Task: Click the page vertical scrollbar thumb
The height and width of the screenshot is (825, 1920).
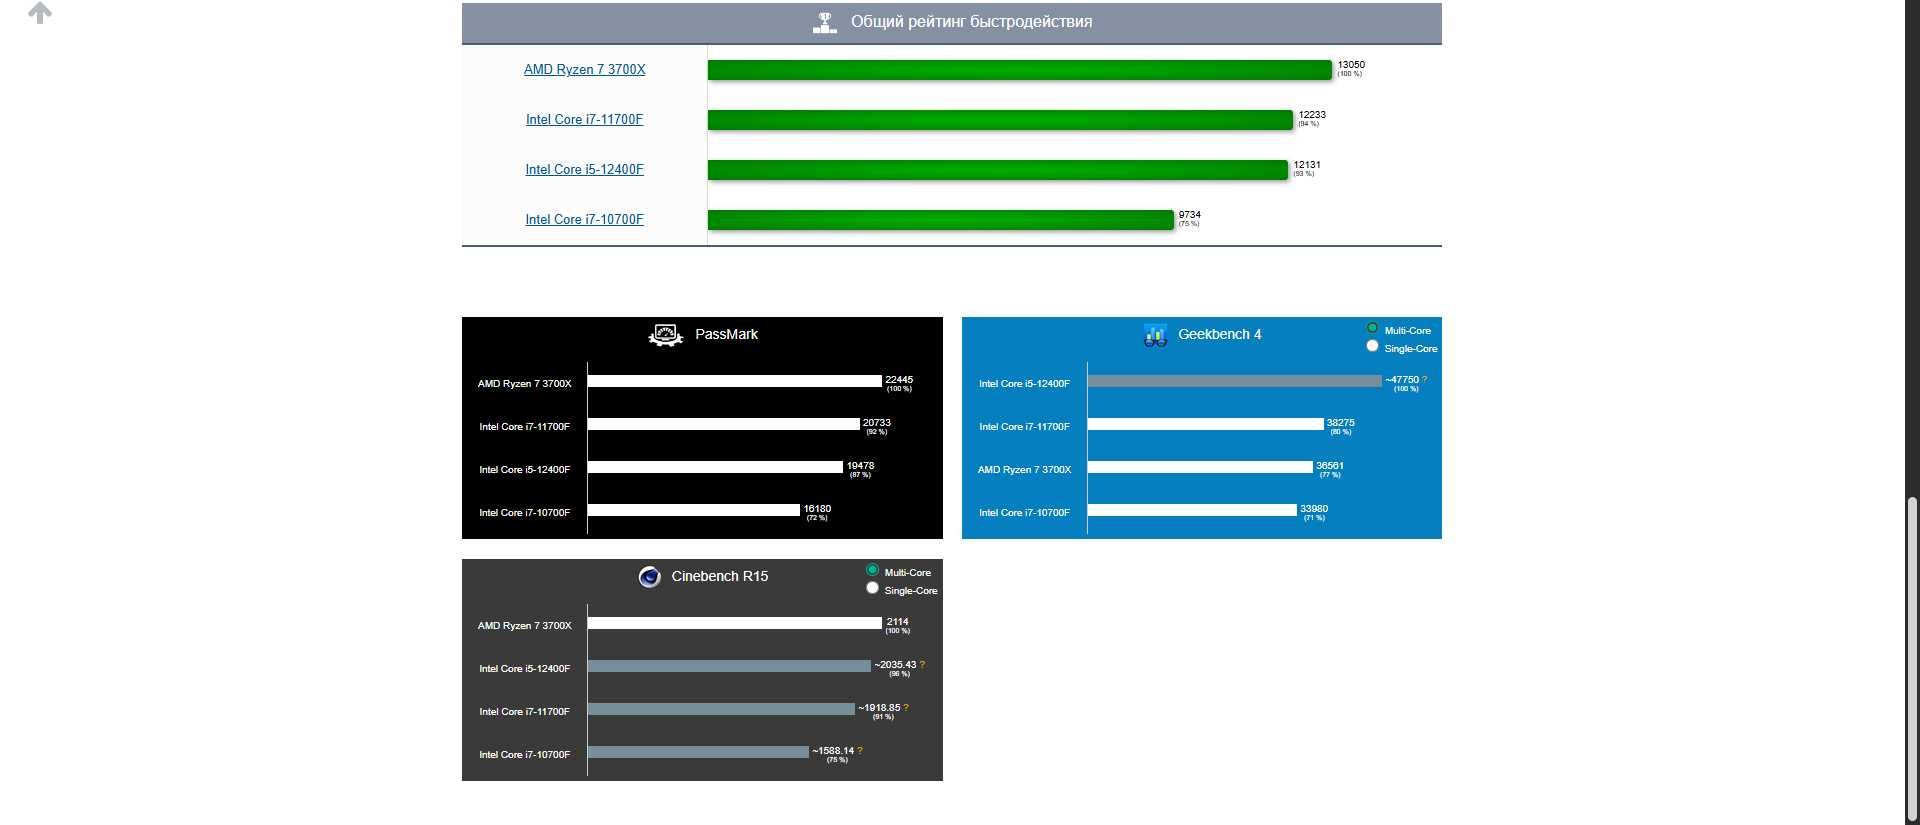Action: click(1912, 660)
